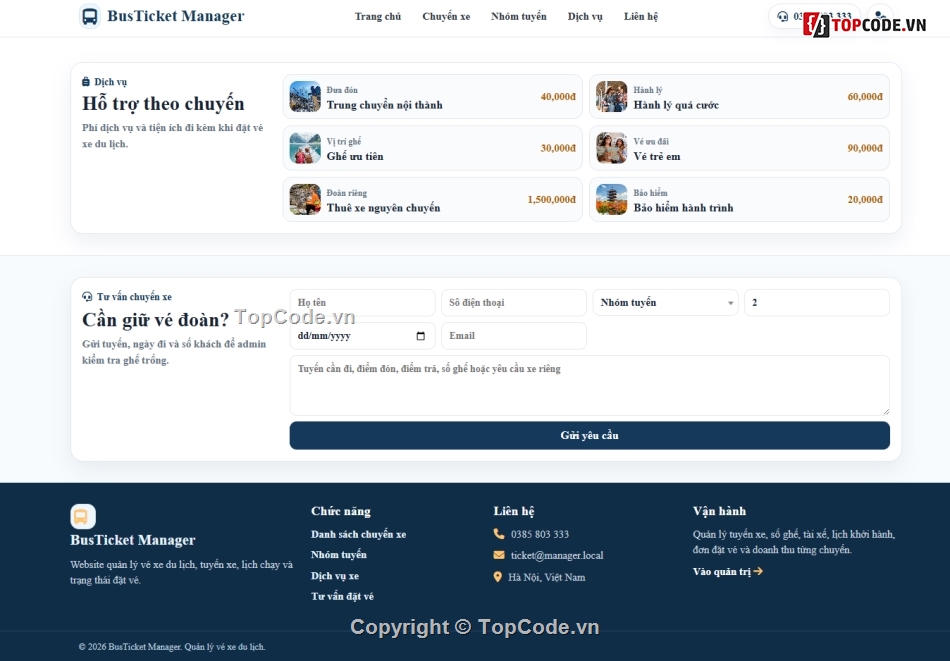Click the phone icon beside 0385 803 333

(499, 534)
